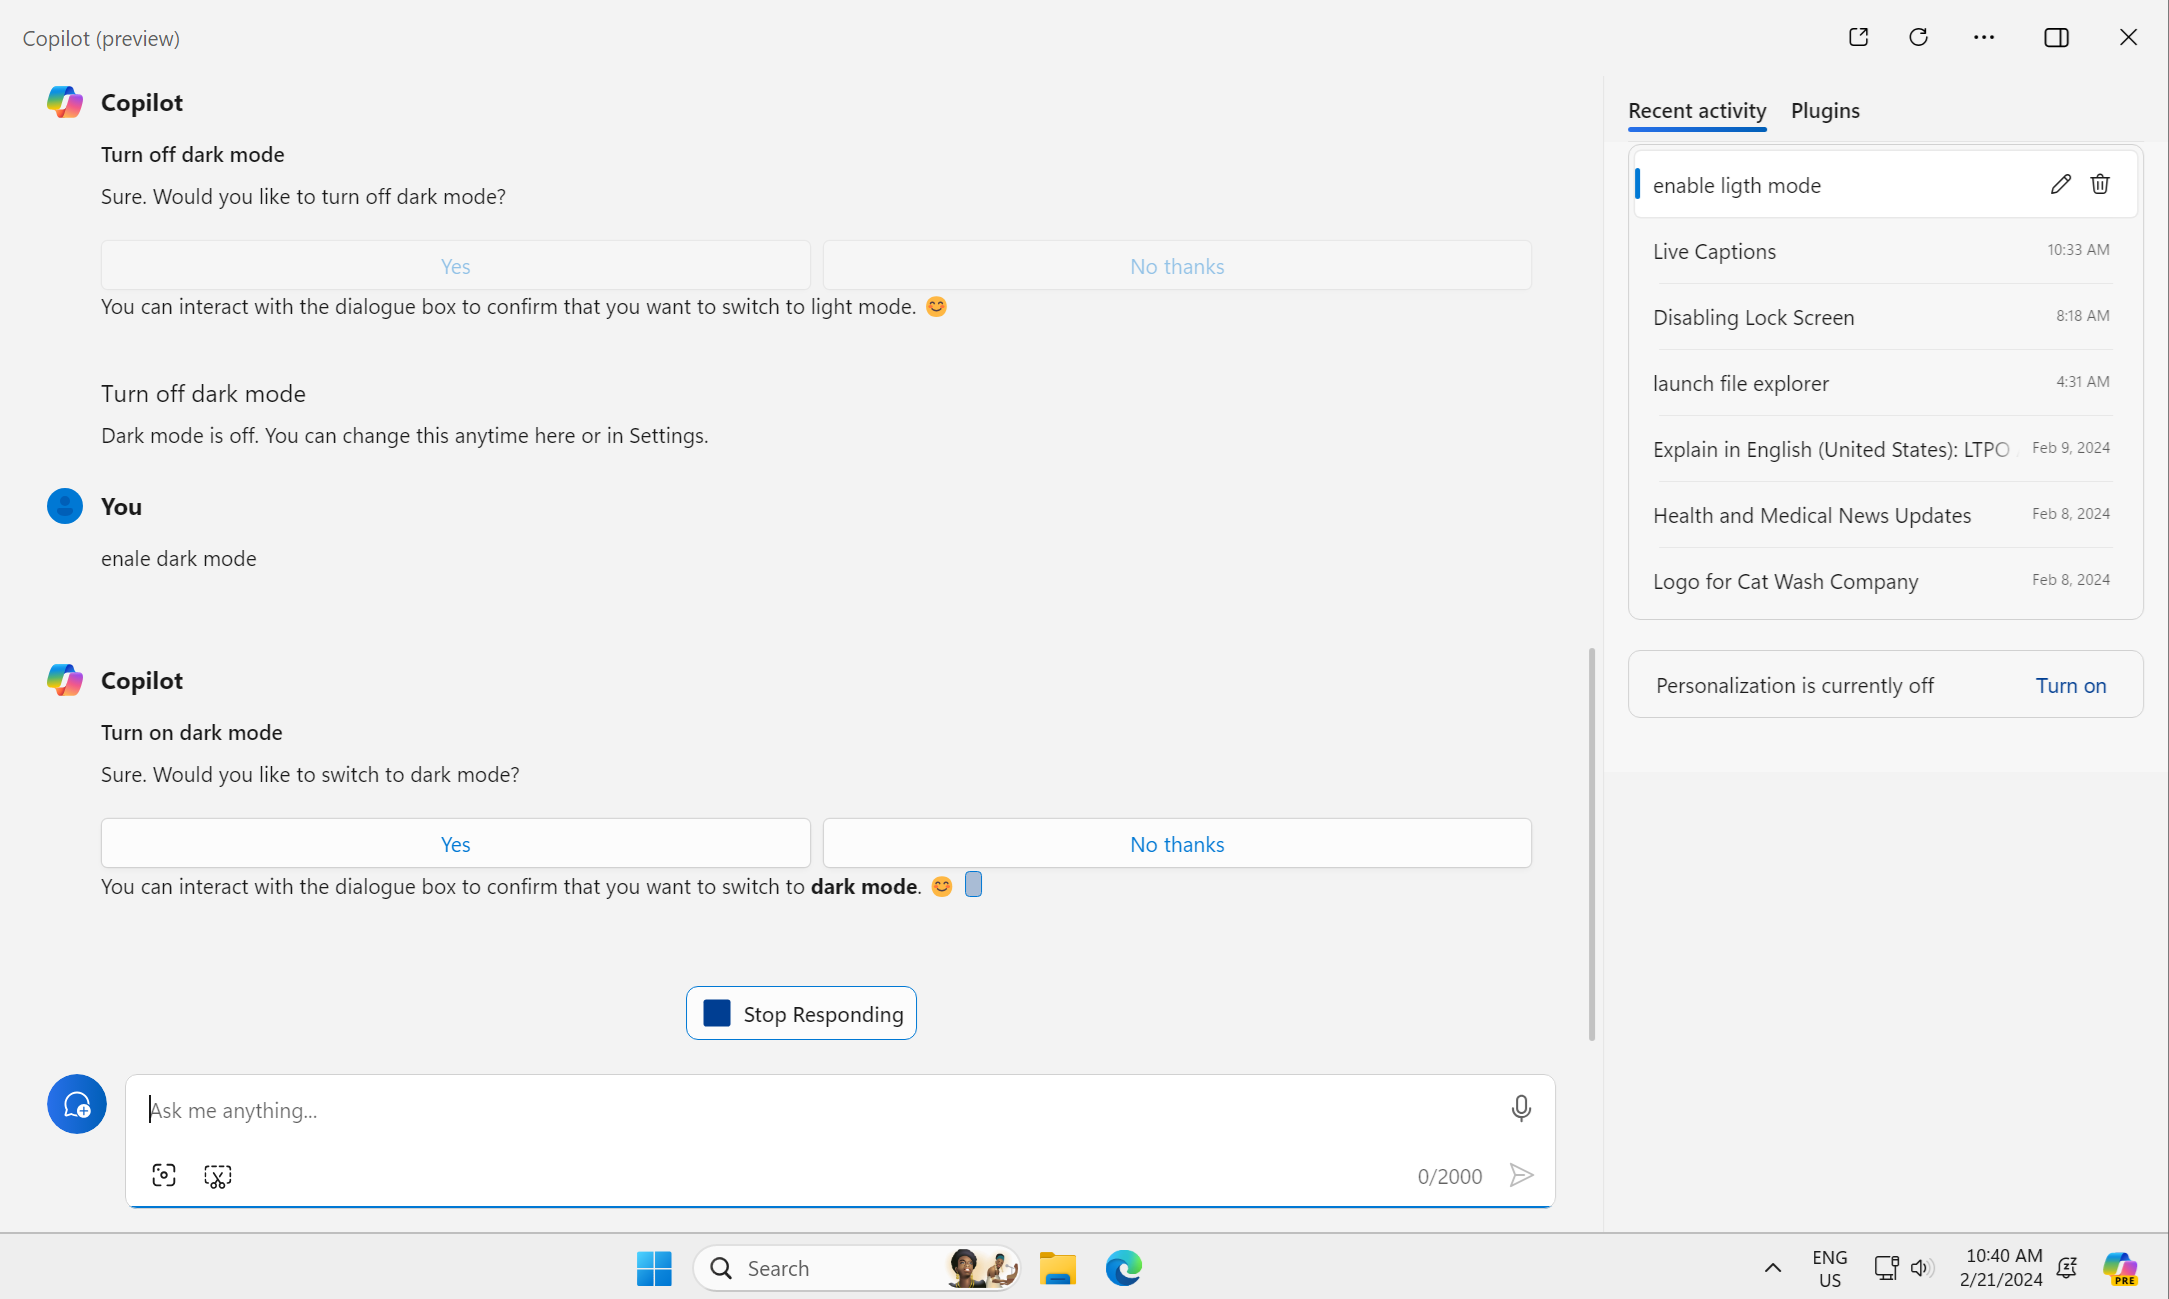Click Yes to enable dark mode
2169x1299 pixels.
tap(455, 844)
